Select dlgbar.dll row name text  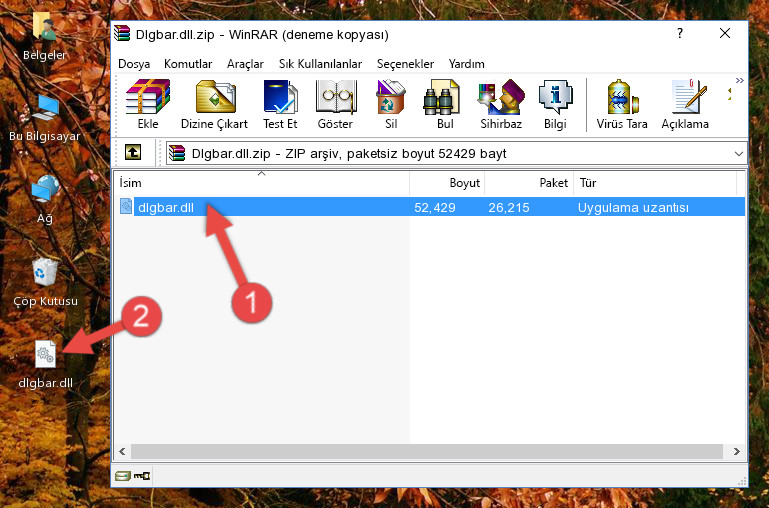(x=166, y=207)
